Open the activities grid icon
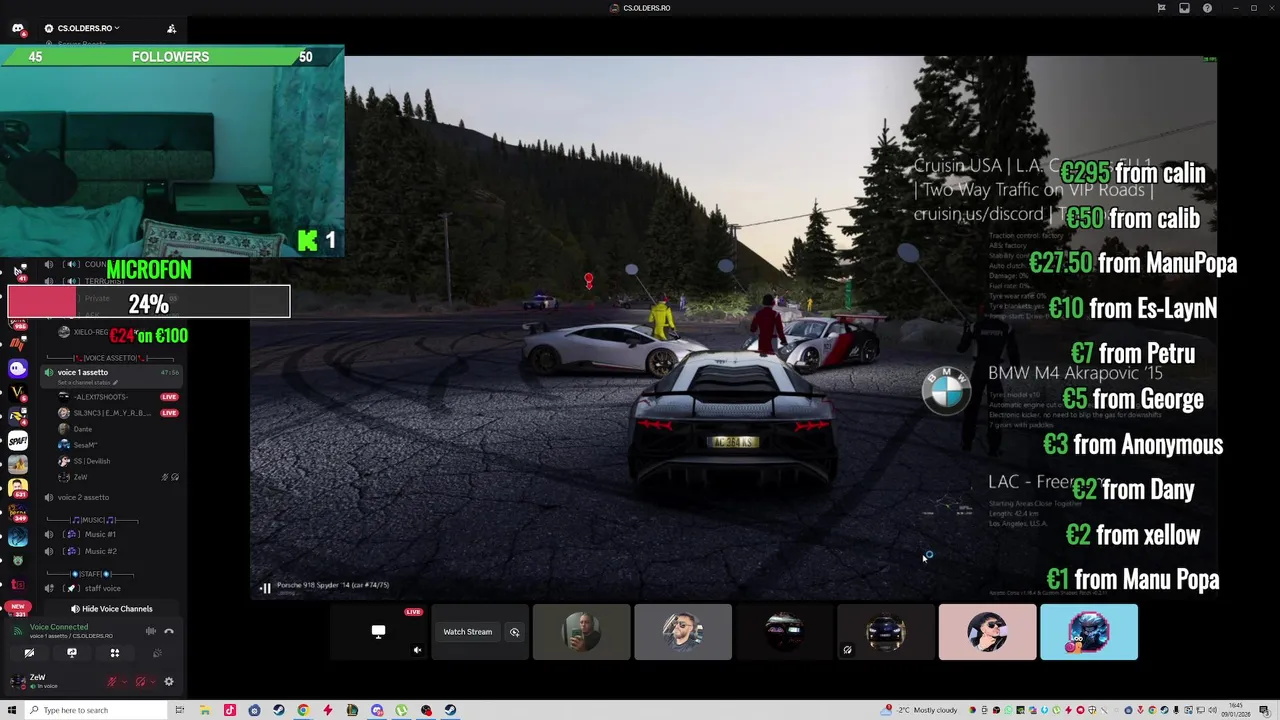 pyautogui.click(x=115, y=653)
